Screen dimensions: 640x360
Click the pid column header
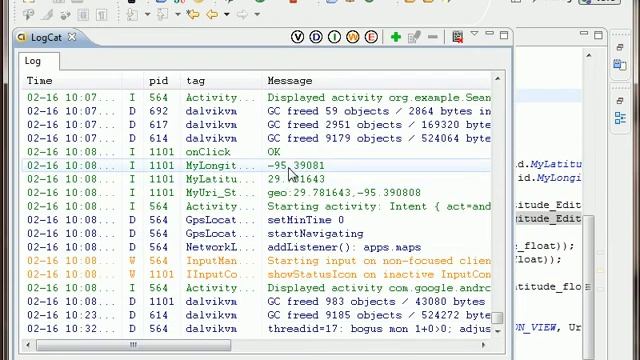click(x=162, y=81)
